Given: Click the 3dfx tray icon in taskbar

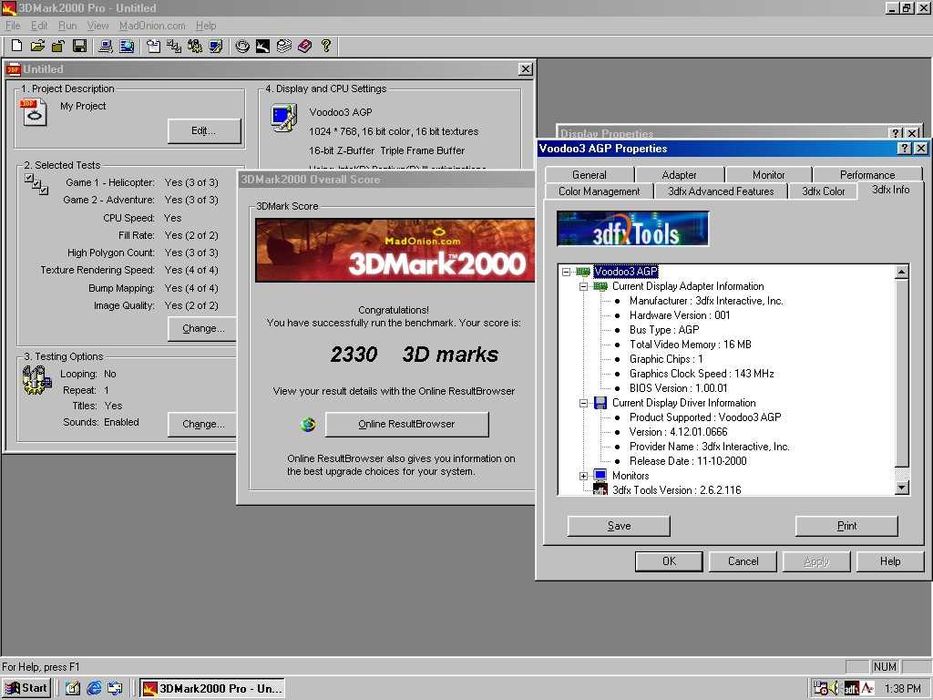Looking at the screenshot, I should tap(851, 688).
